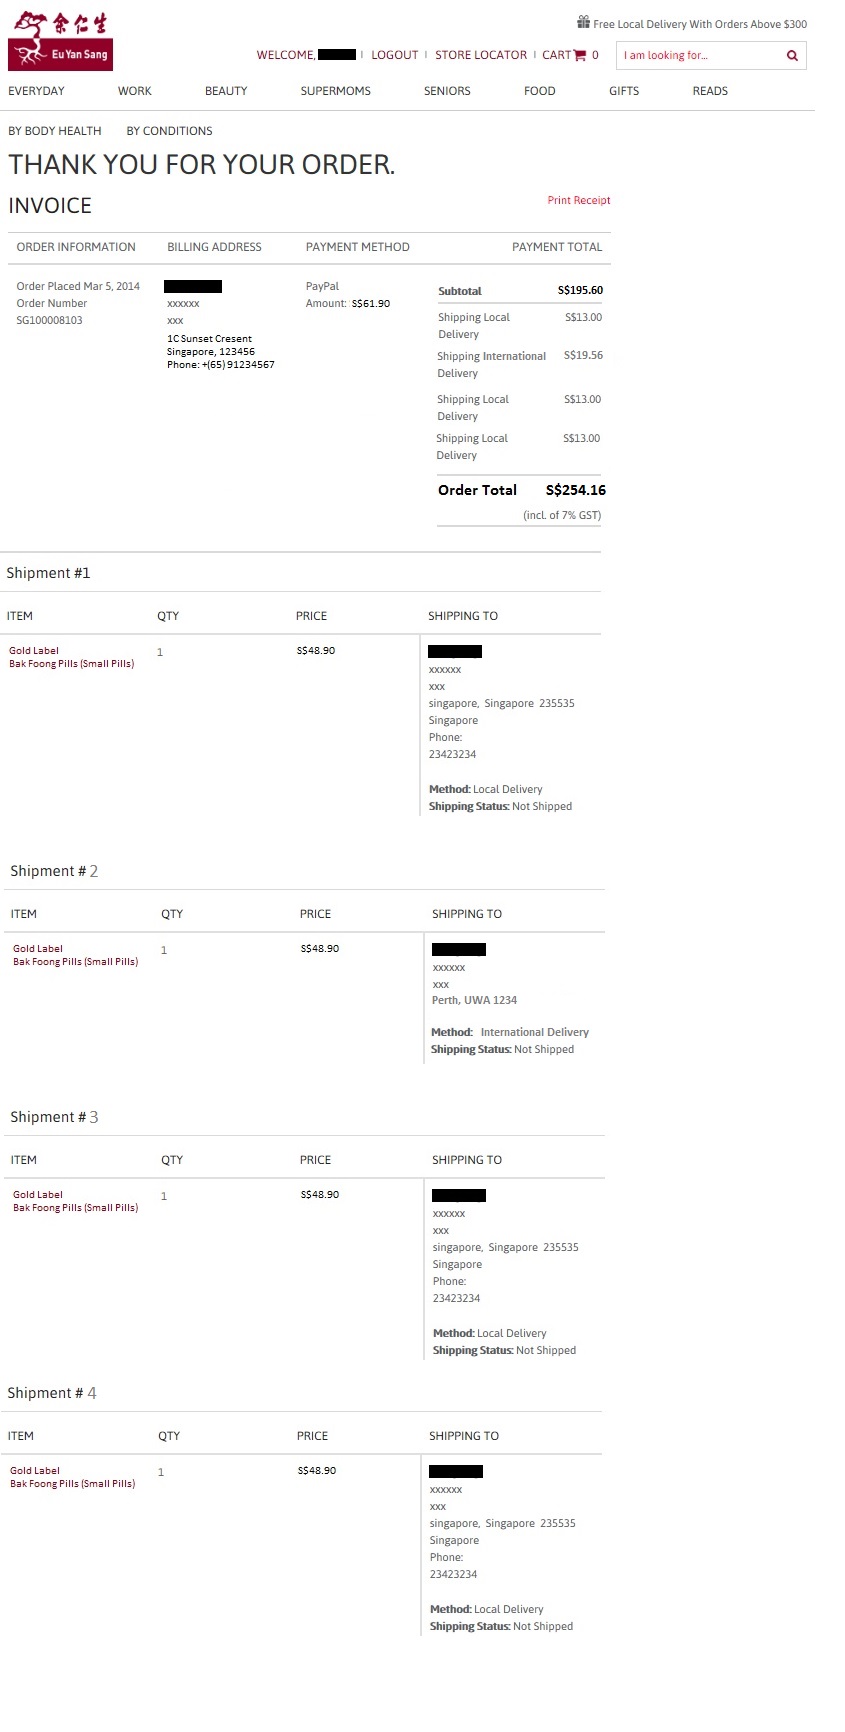Open Bak Foong Pills product in Shipment #4

pyautogui.click(x=72, y=1484)
